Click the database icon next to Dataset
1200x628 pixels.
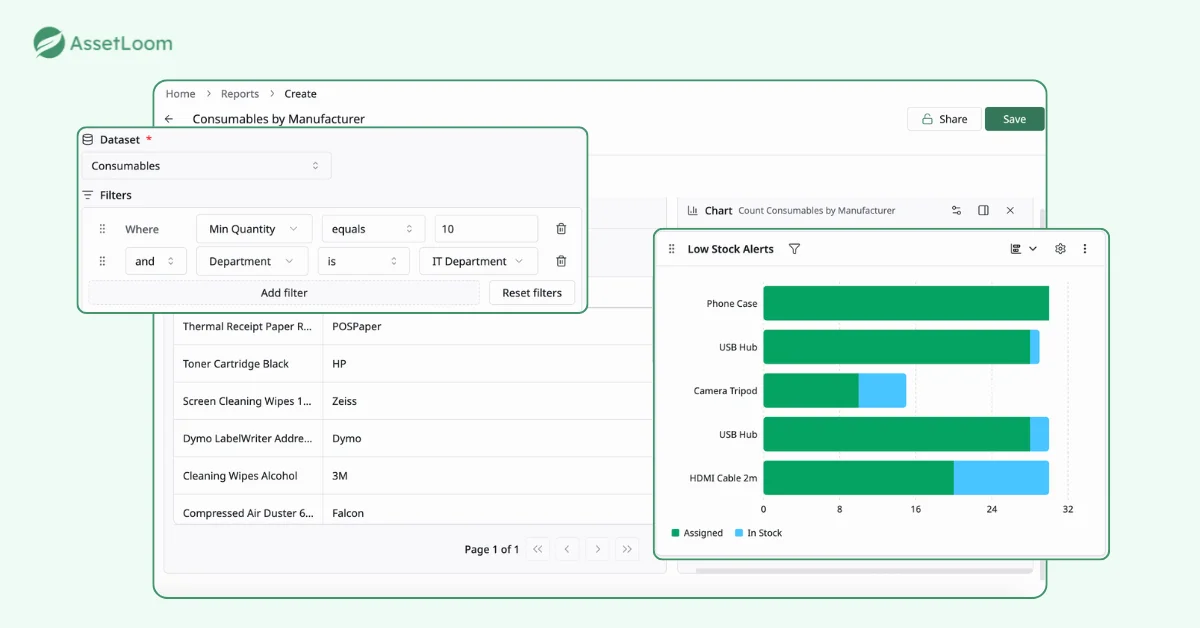88,140
